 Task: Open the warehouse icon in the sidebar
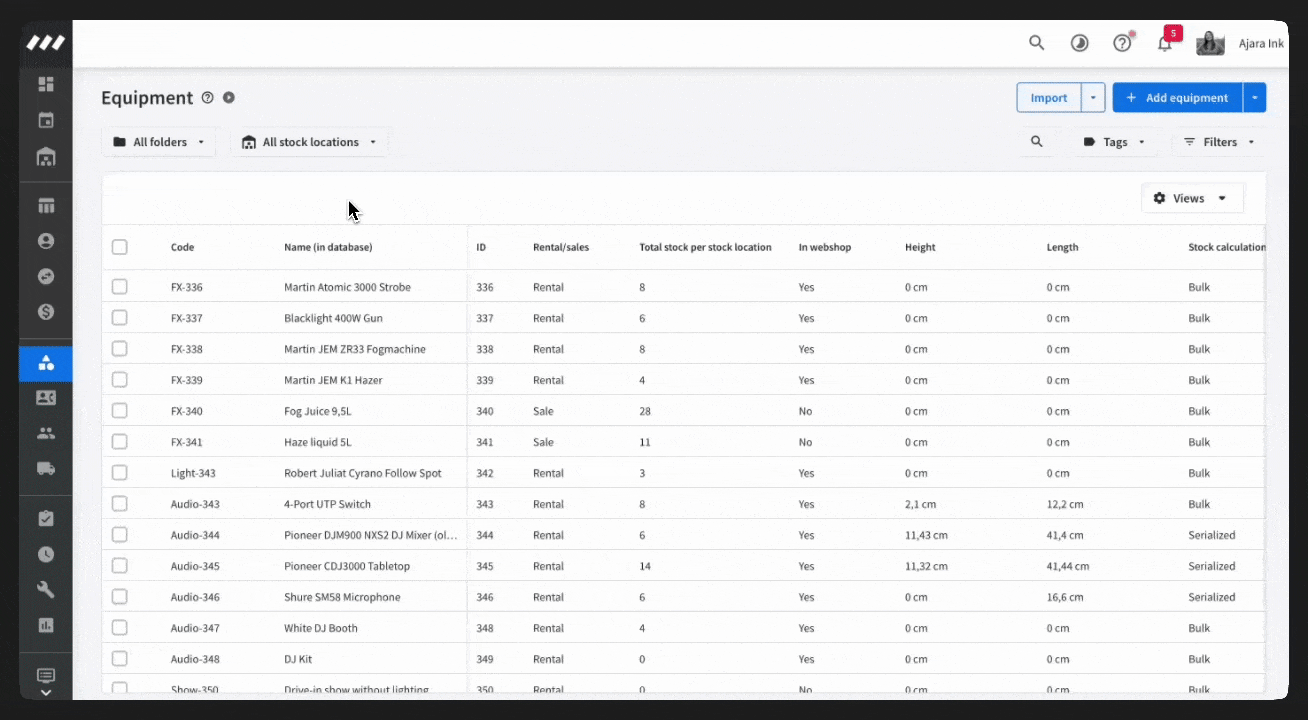tap(46, 157)
